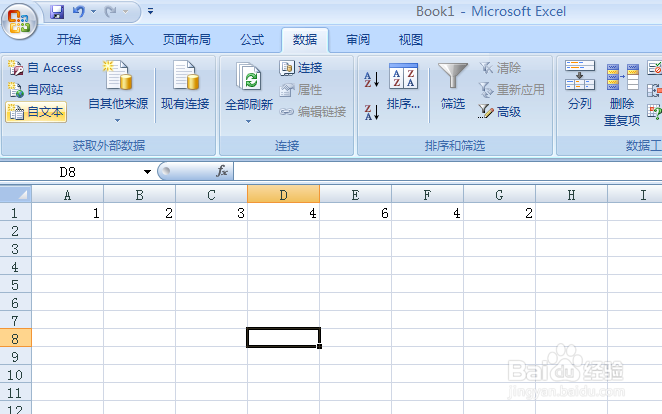Open 现有连接 existing connections
This screenshot has height=414, width=662.
tap(185, 86)
